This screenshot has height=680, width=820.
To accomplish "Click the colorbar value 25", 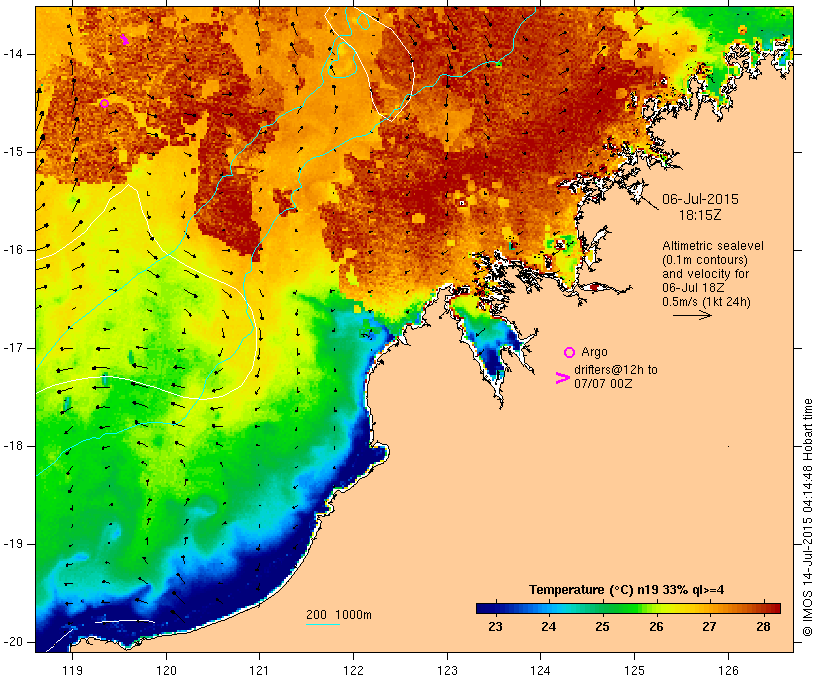I will click(x=602, y=627).
